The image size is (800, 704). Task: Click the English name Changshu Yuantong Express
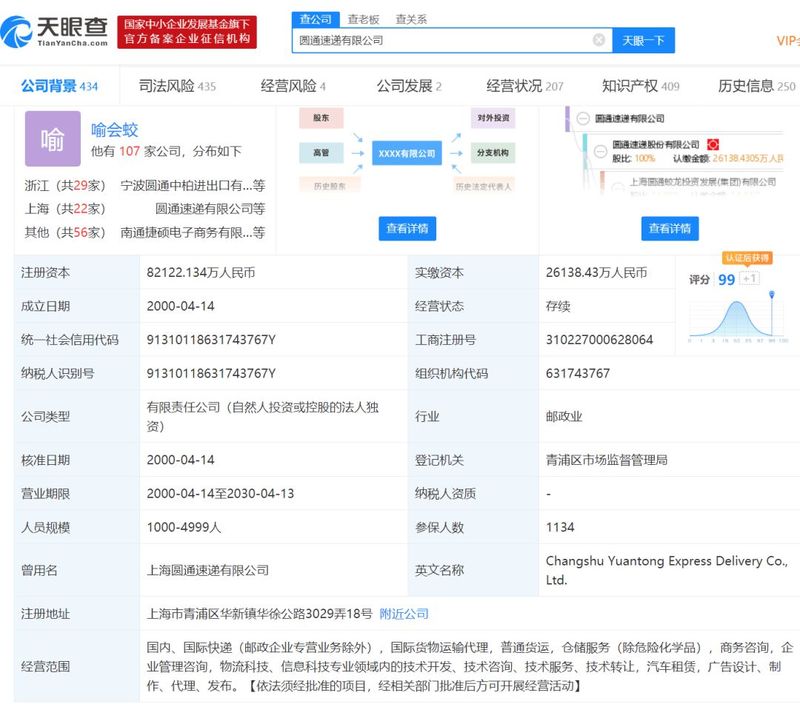667,570
